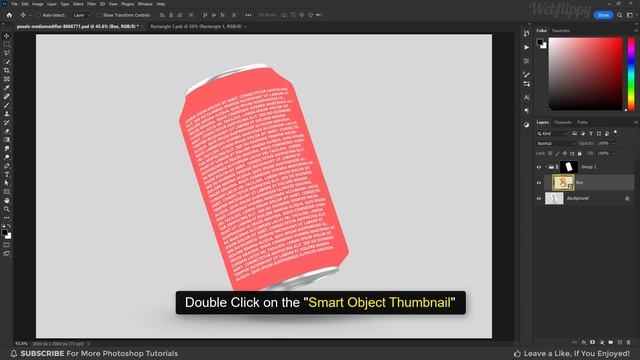
Task: Open the Color panel flyout menu
Action: (636, 31)
